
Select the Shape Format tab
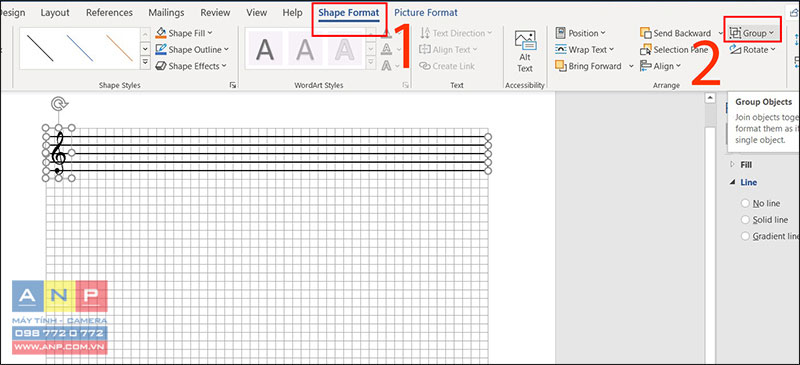click(349, 13)
